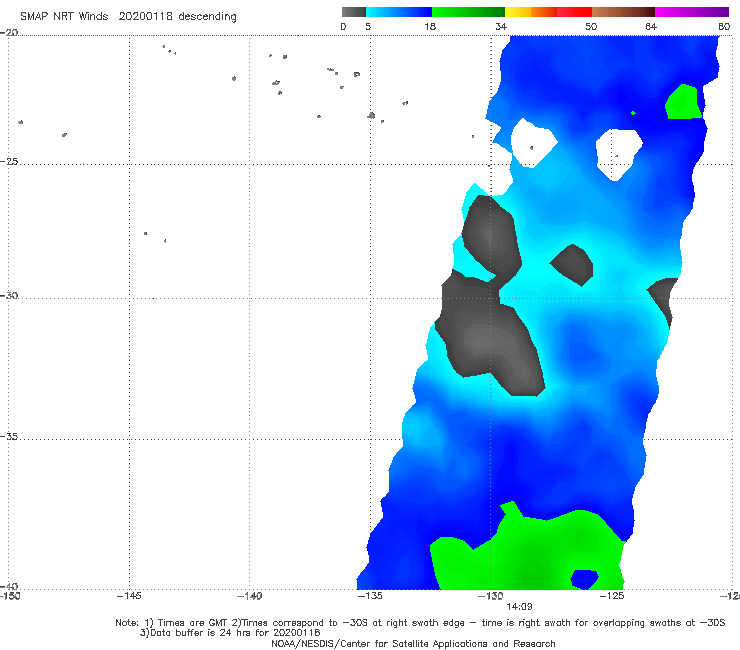Viewport: 740px width, 650px height.
Task: Click the longitude label '-135'
Action: (x=370, y=596)
